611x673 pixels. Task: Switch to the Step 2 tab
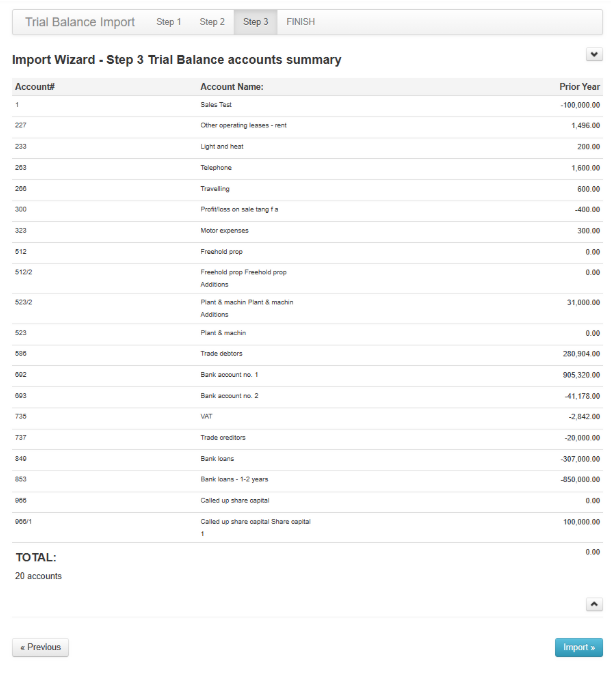click(x=212, y=22)
